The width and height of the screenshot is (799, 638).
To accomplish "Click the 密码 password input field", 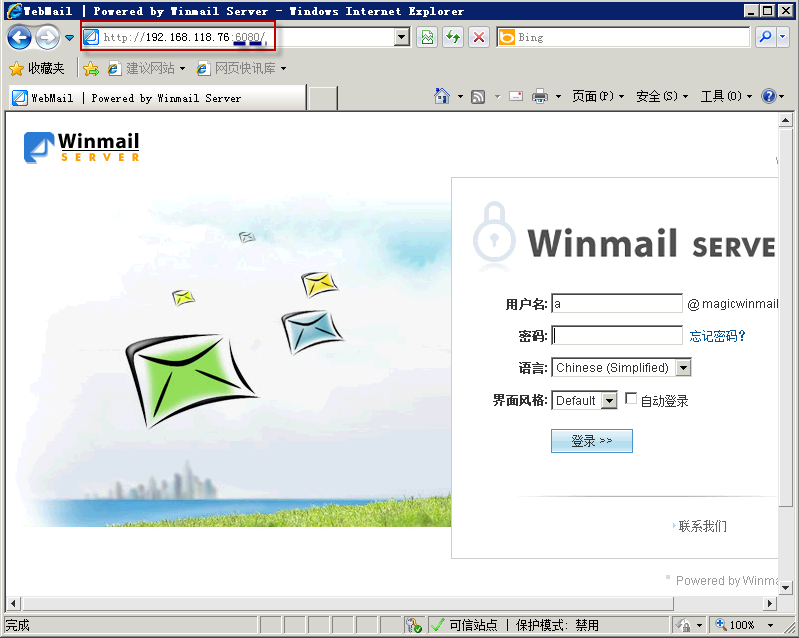I will [x=617, y=335].
